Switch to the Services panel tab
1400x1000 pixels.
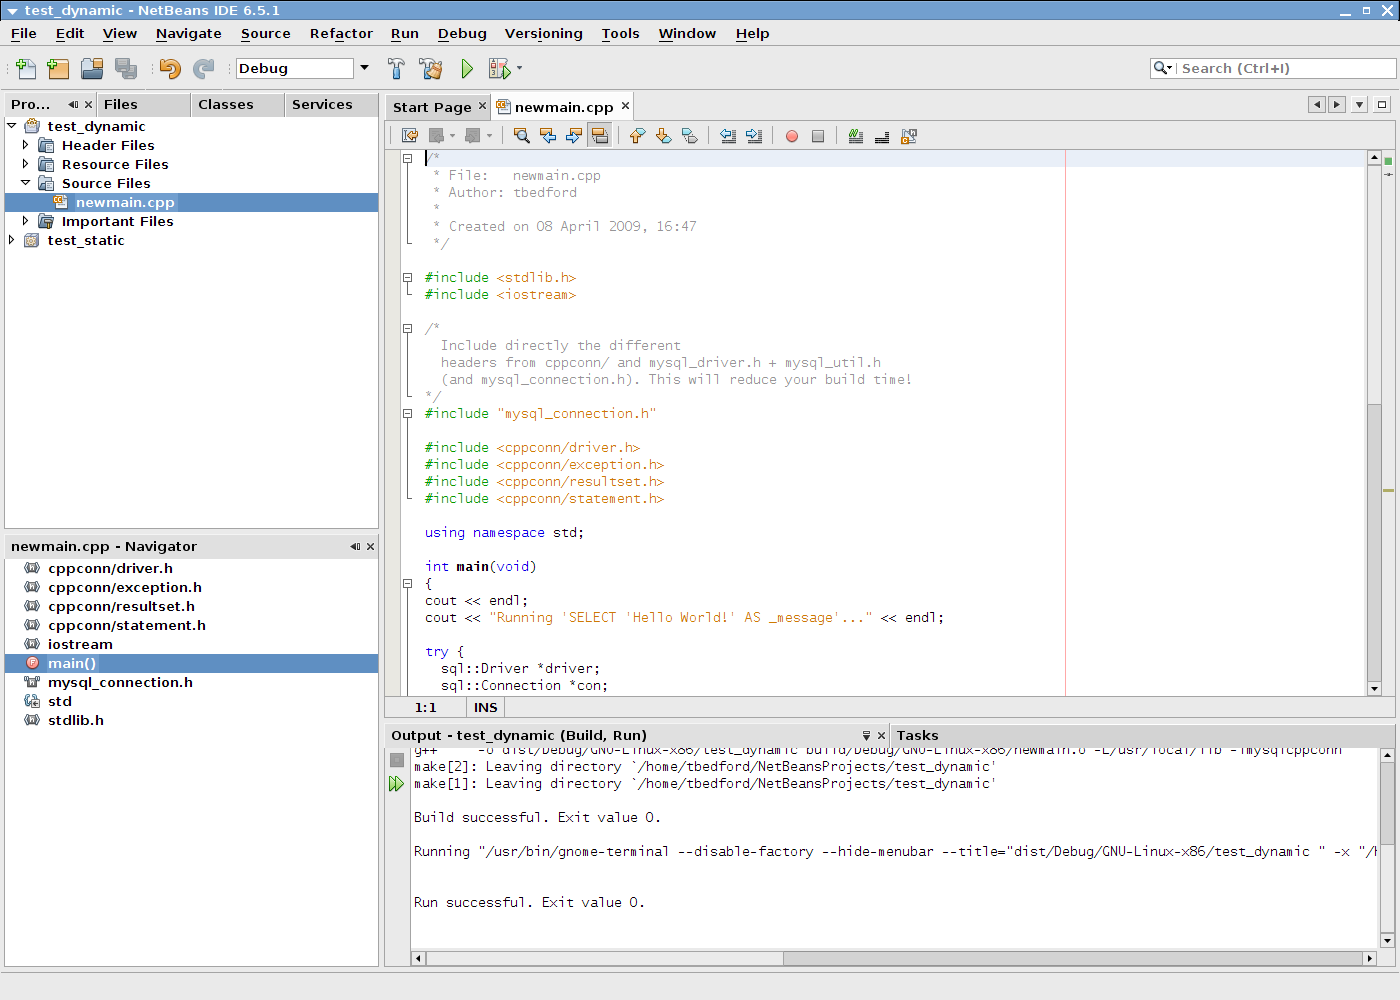point(322,104)
